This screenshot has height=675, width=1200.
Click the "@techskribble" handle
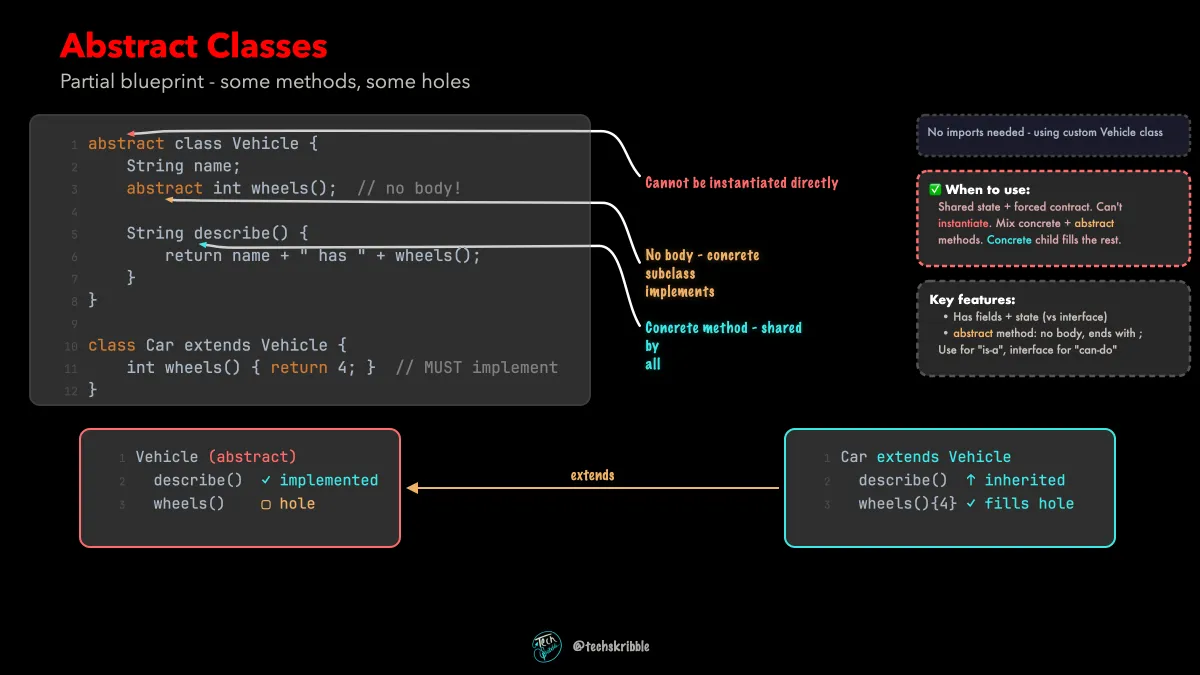[611, 646]
